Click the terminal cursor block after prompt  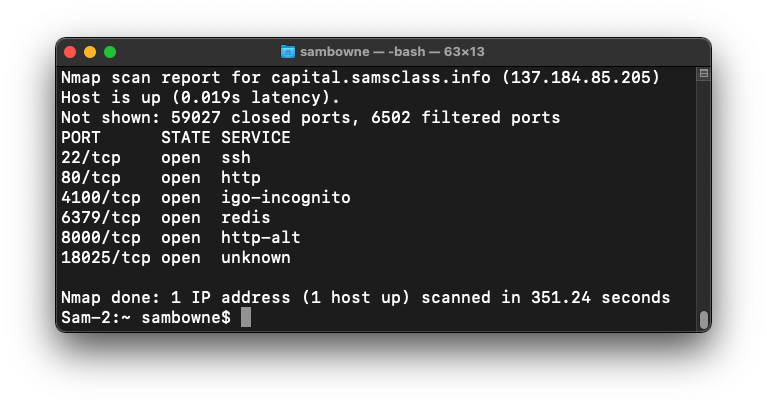[x=246, y=318]
